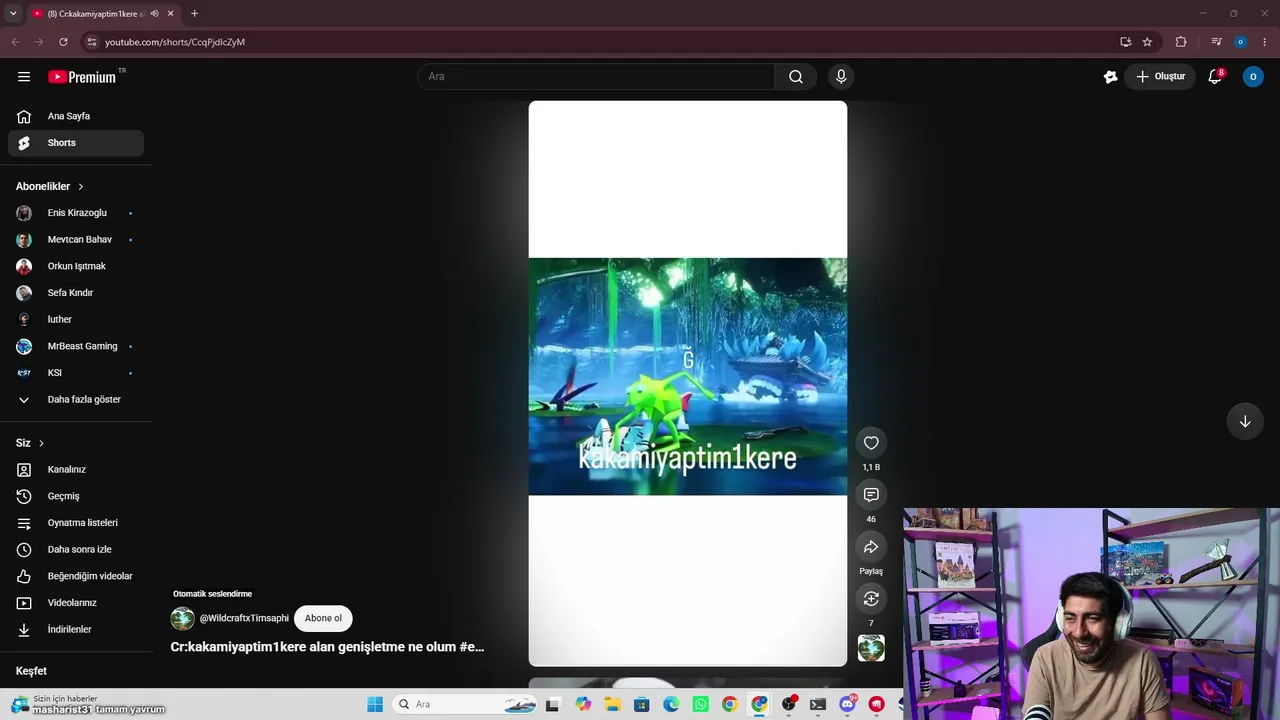Open luther subscription channel
Viewport: 1280px width, 720px height.
tap(76, 319)
